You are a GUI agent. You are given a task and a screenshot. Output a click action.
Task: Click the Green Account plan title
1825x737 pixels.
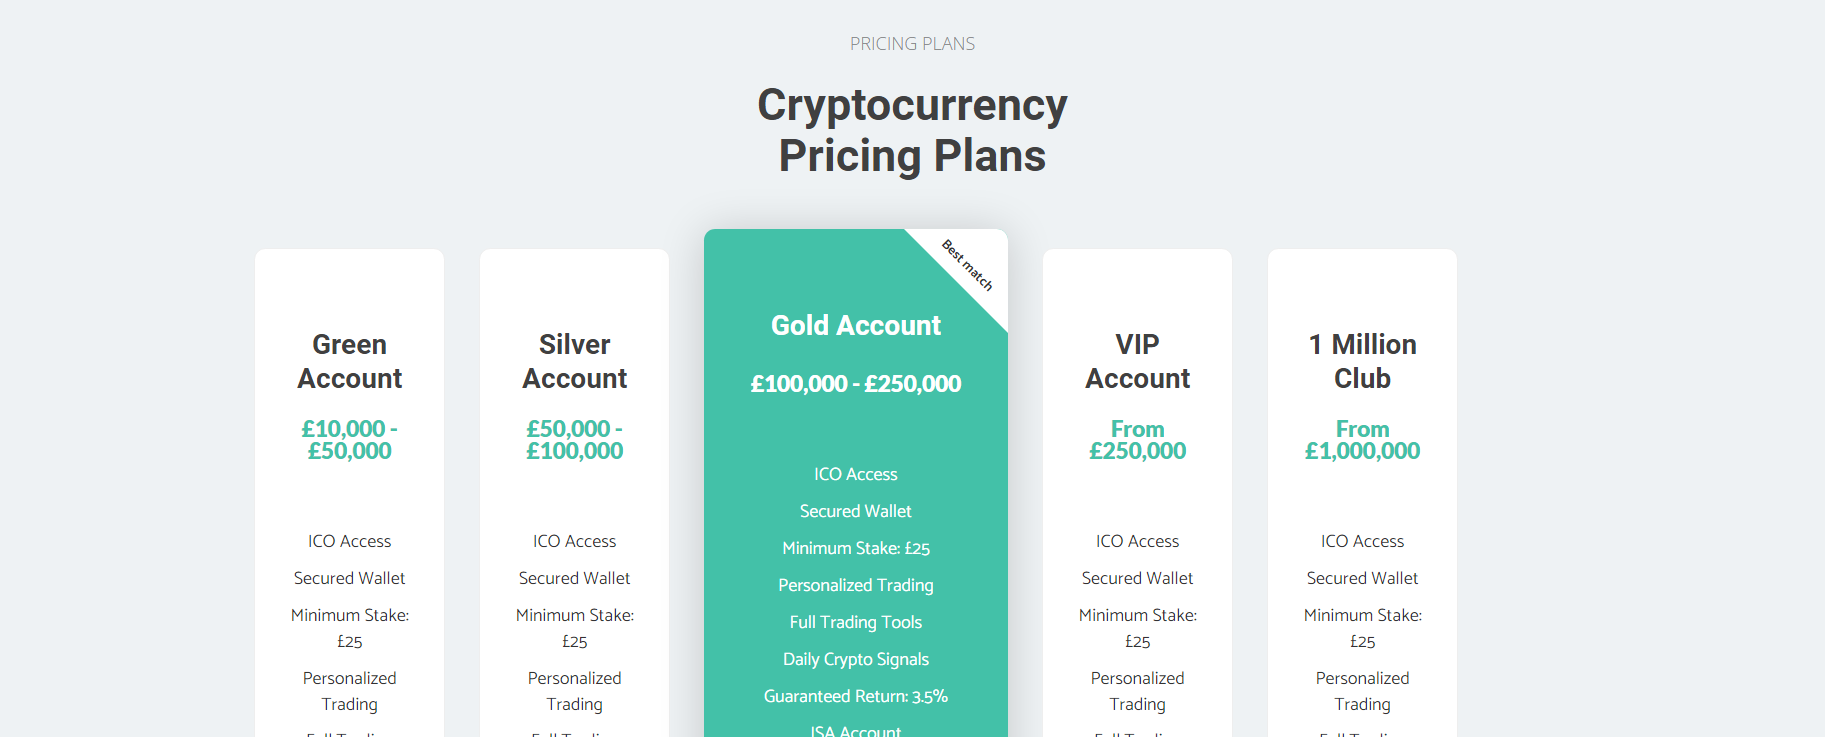tap(349, 361)
